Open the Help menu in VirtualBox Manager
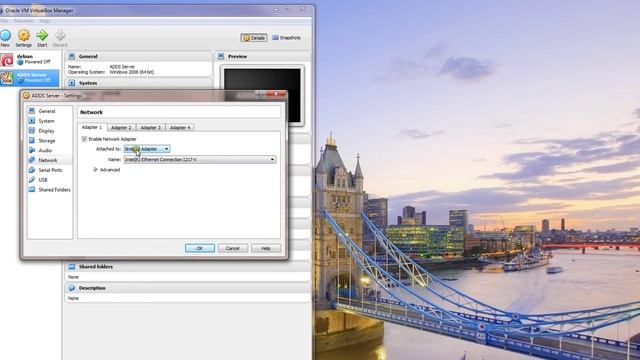640x360 pixels. coord(44,21)
